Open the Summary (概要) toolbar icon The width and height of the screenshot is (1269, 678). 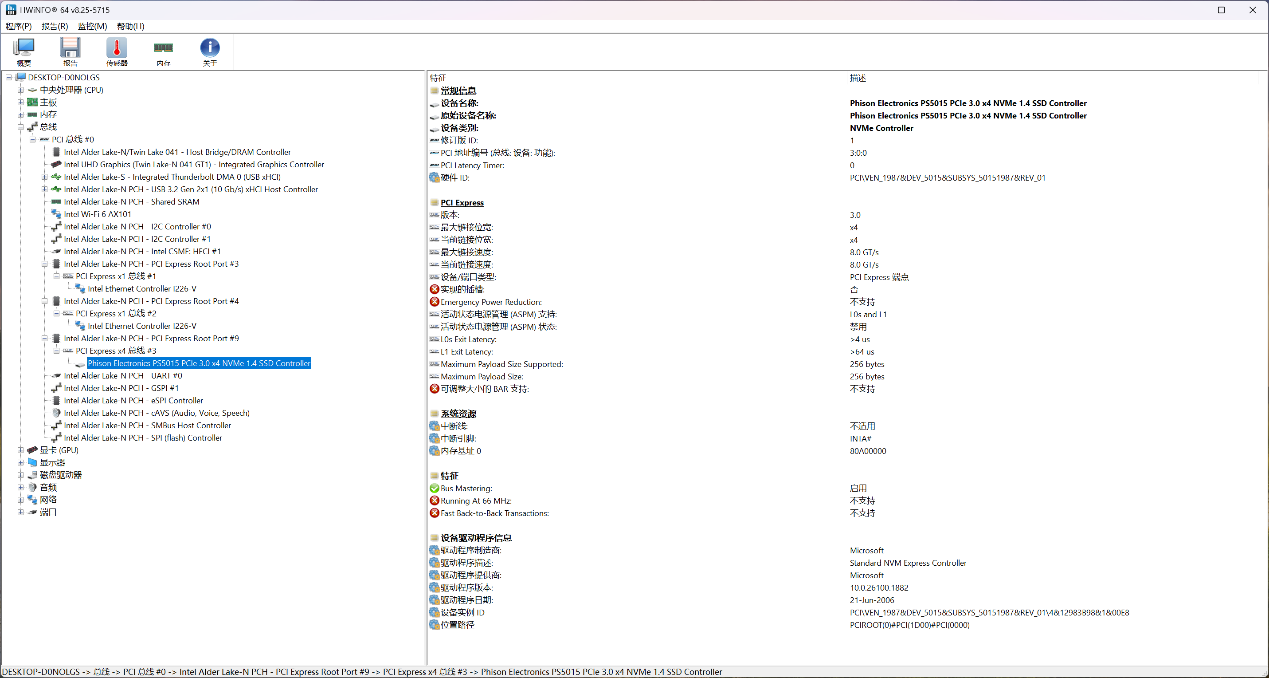click(24, 50)
